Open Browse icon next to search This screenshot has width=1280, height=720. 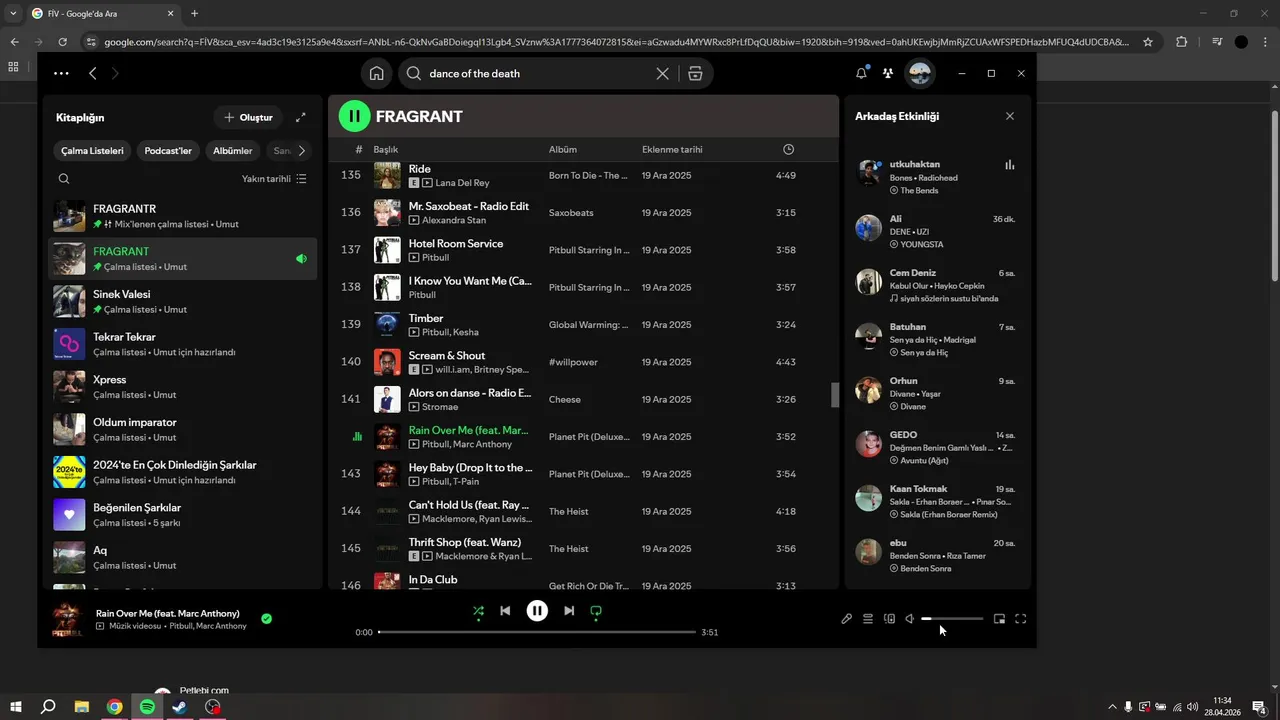[x=695, y=73]
